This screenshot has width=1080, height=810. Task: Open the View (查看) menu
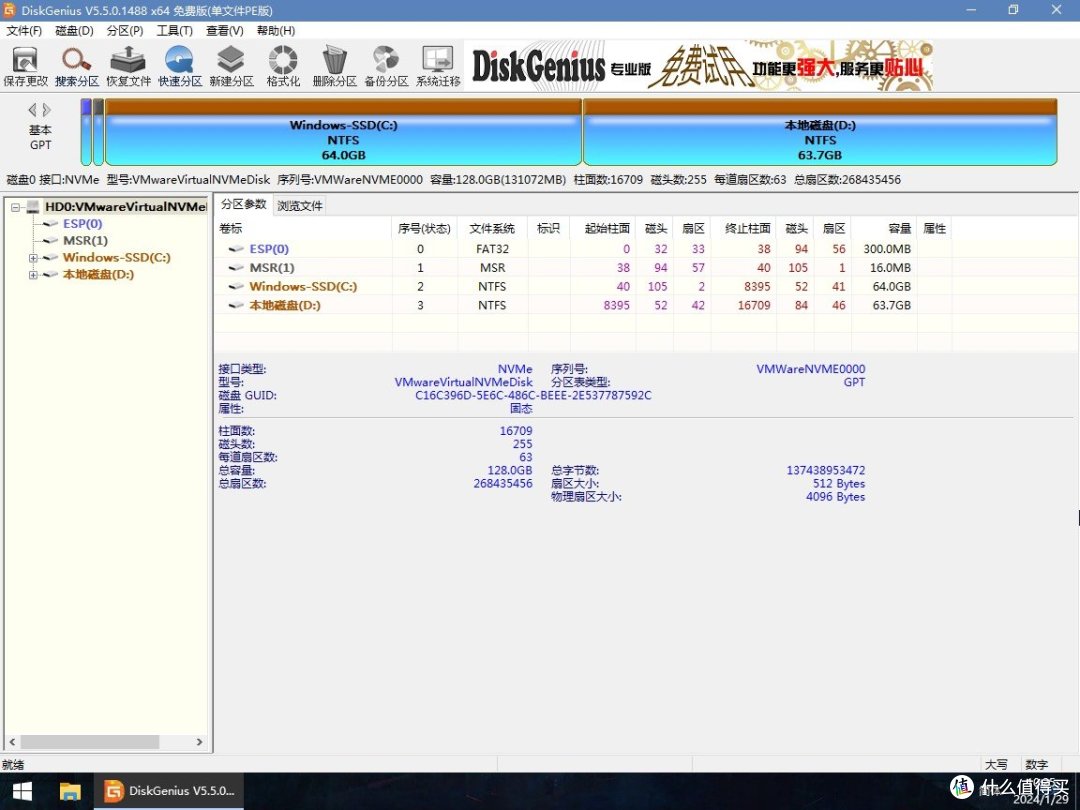pos(225,31)
